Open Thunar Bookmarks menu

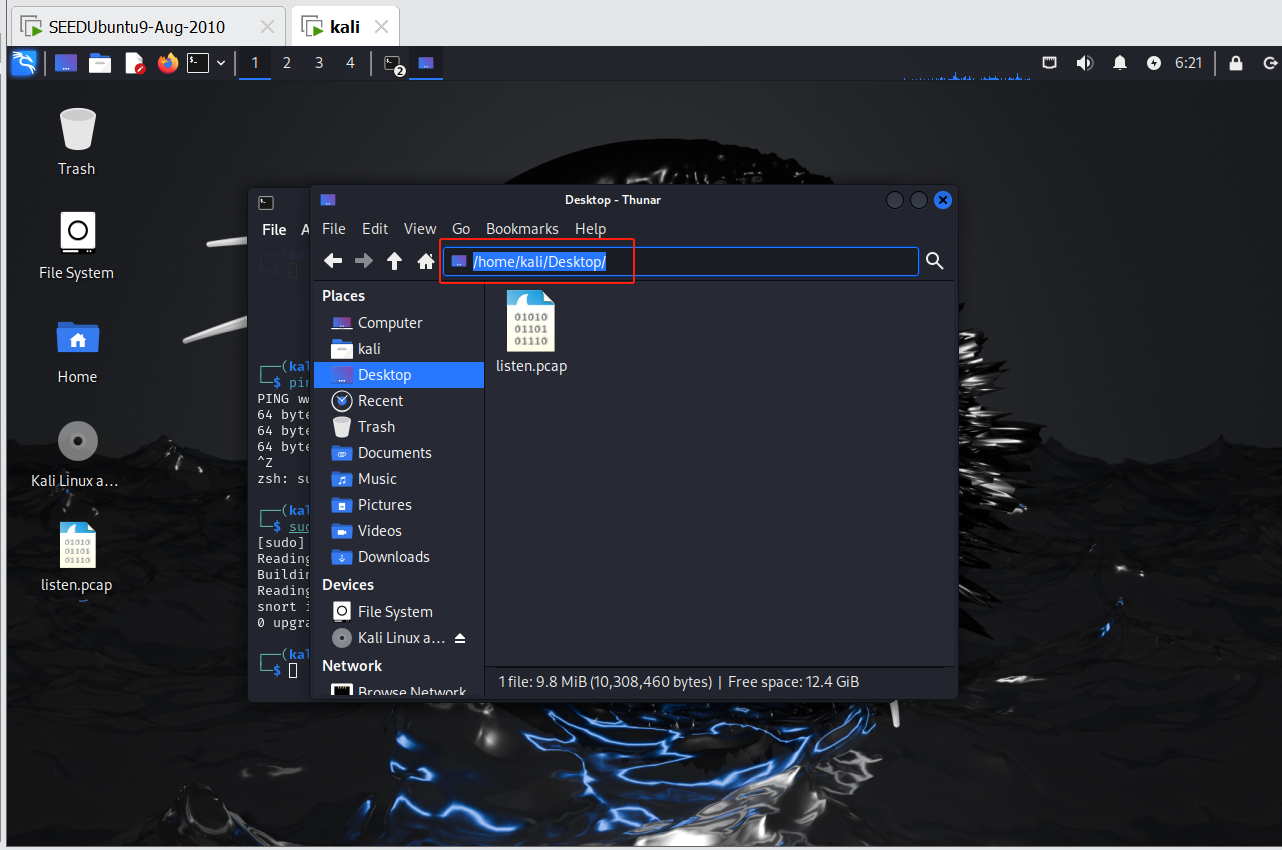coord(522,229)
